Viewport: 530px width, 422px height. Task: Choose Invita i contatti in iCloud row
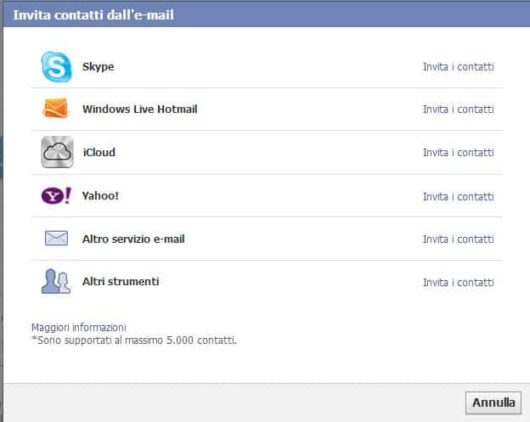(x=458, y=153)
